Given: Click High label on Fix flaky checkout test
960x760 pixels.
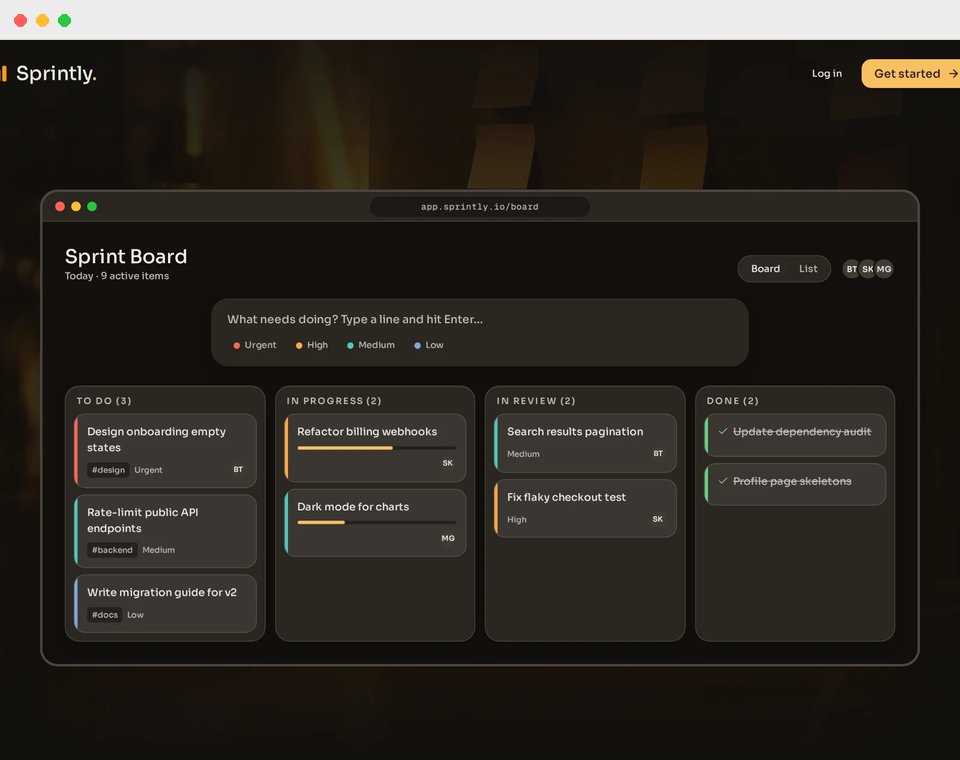Looking at the screenshot, I should coord(517,519).
